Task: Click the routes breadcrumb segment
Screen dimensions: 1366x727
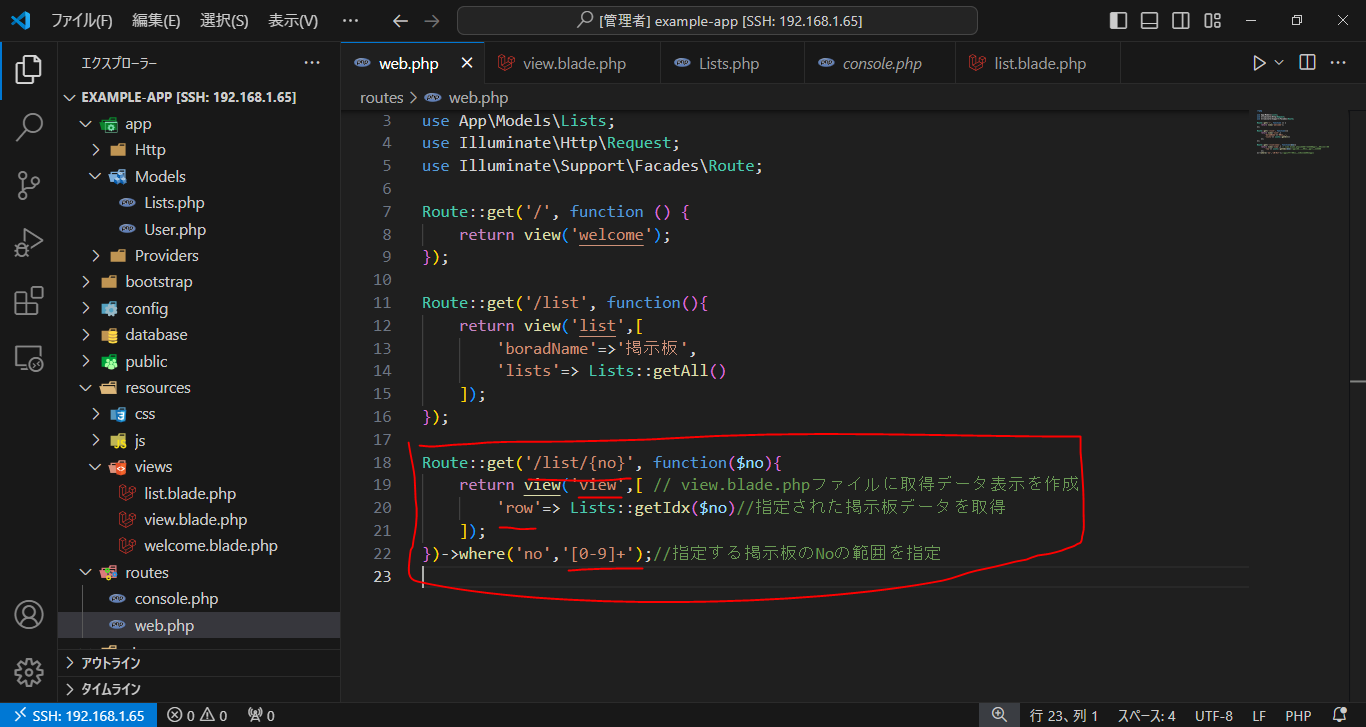Action: click(382, 97)
